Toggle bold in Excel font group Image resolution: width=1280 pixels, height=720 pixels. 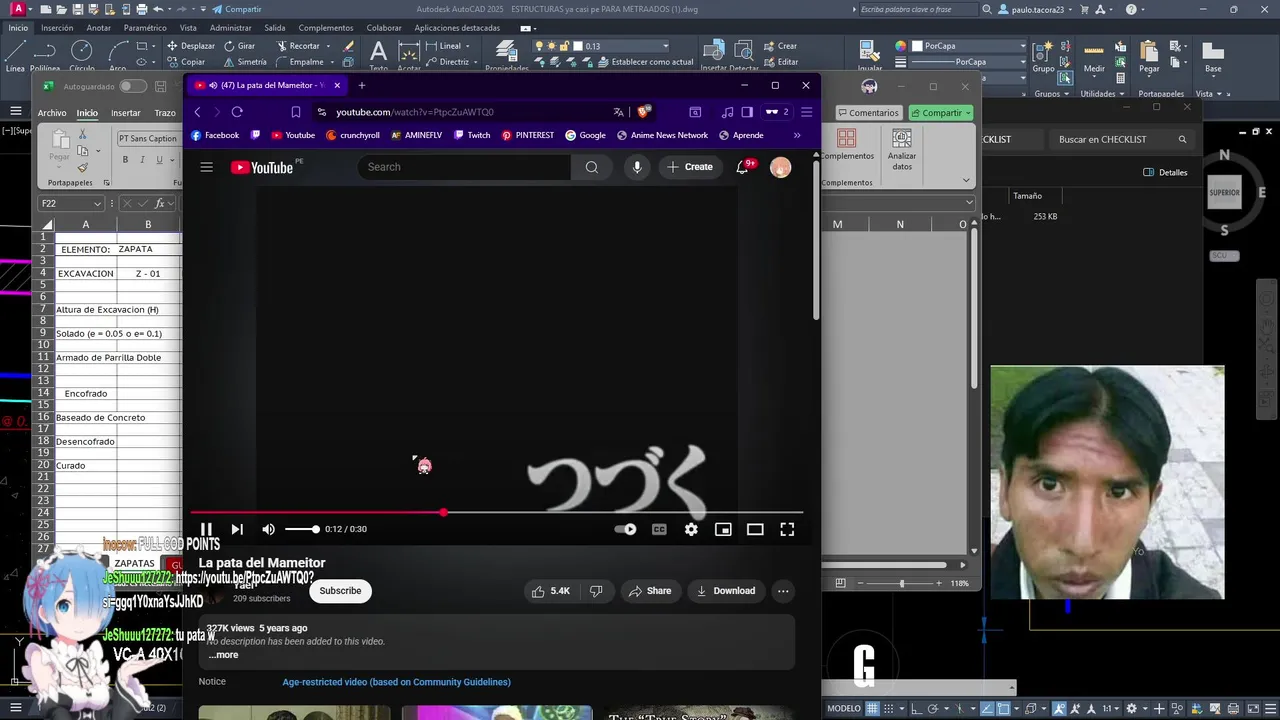(125, 160)
